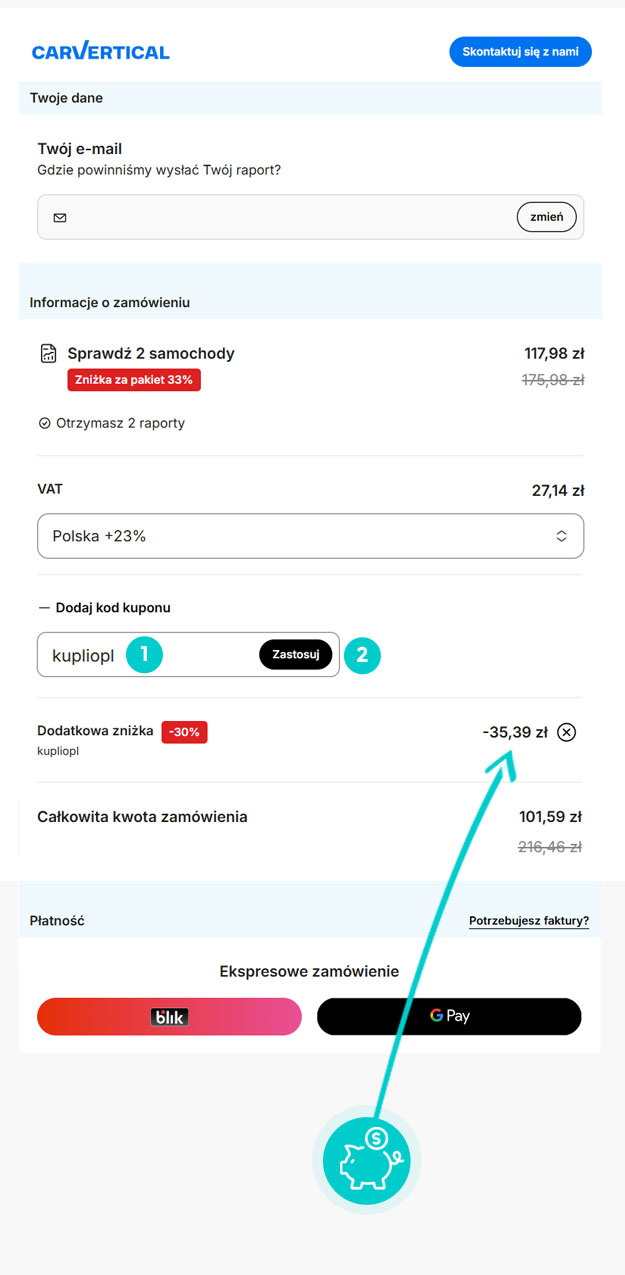Click the piggy bank savings icon
The image size is (625, 1275).
tap(366, 1160)
